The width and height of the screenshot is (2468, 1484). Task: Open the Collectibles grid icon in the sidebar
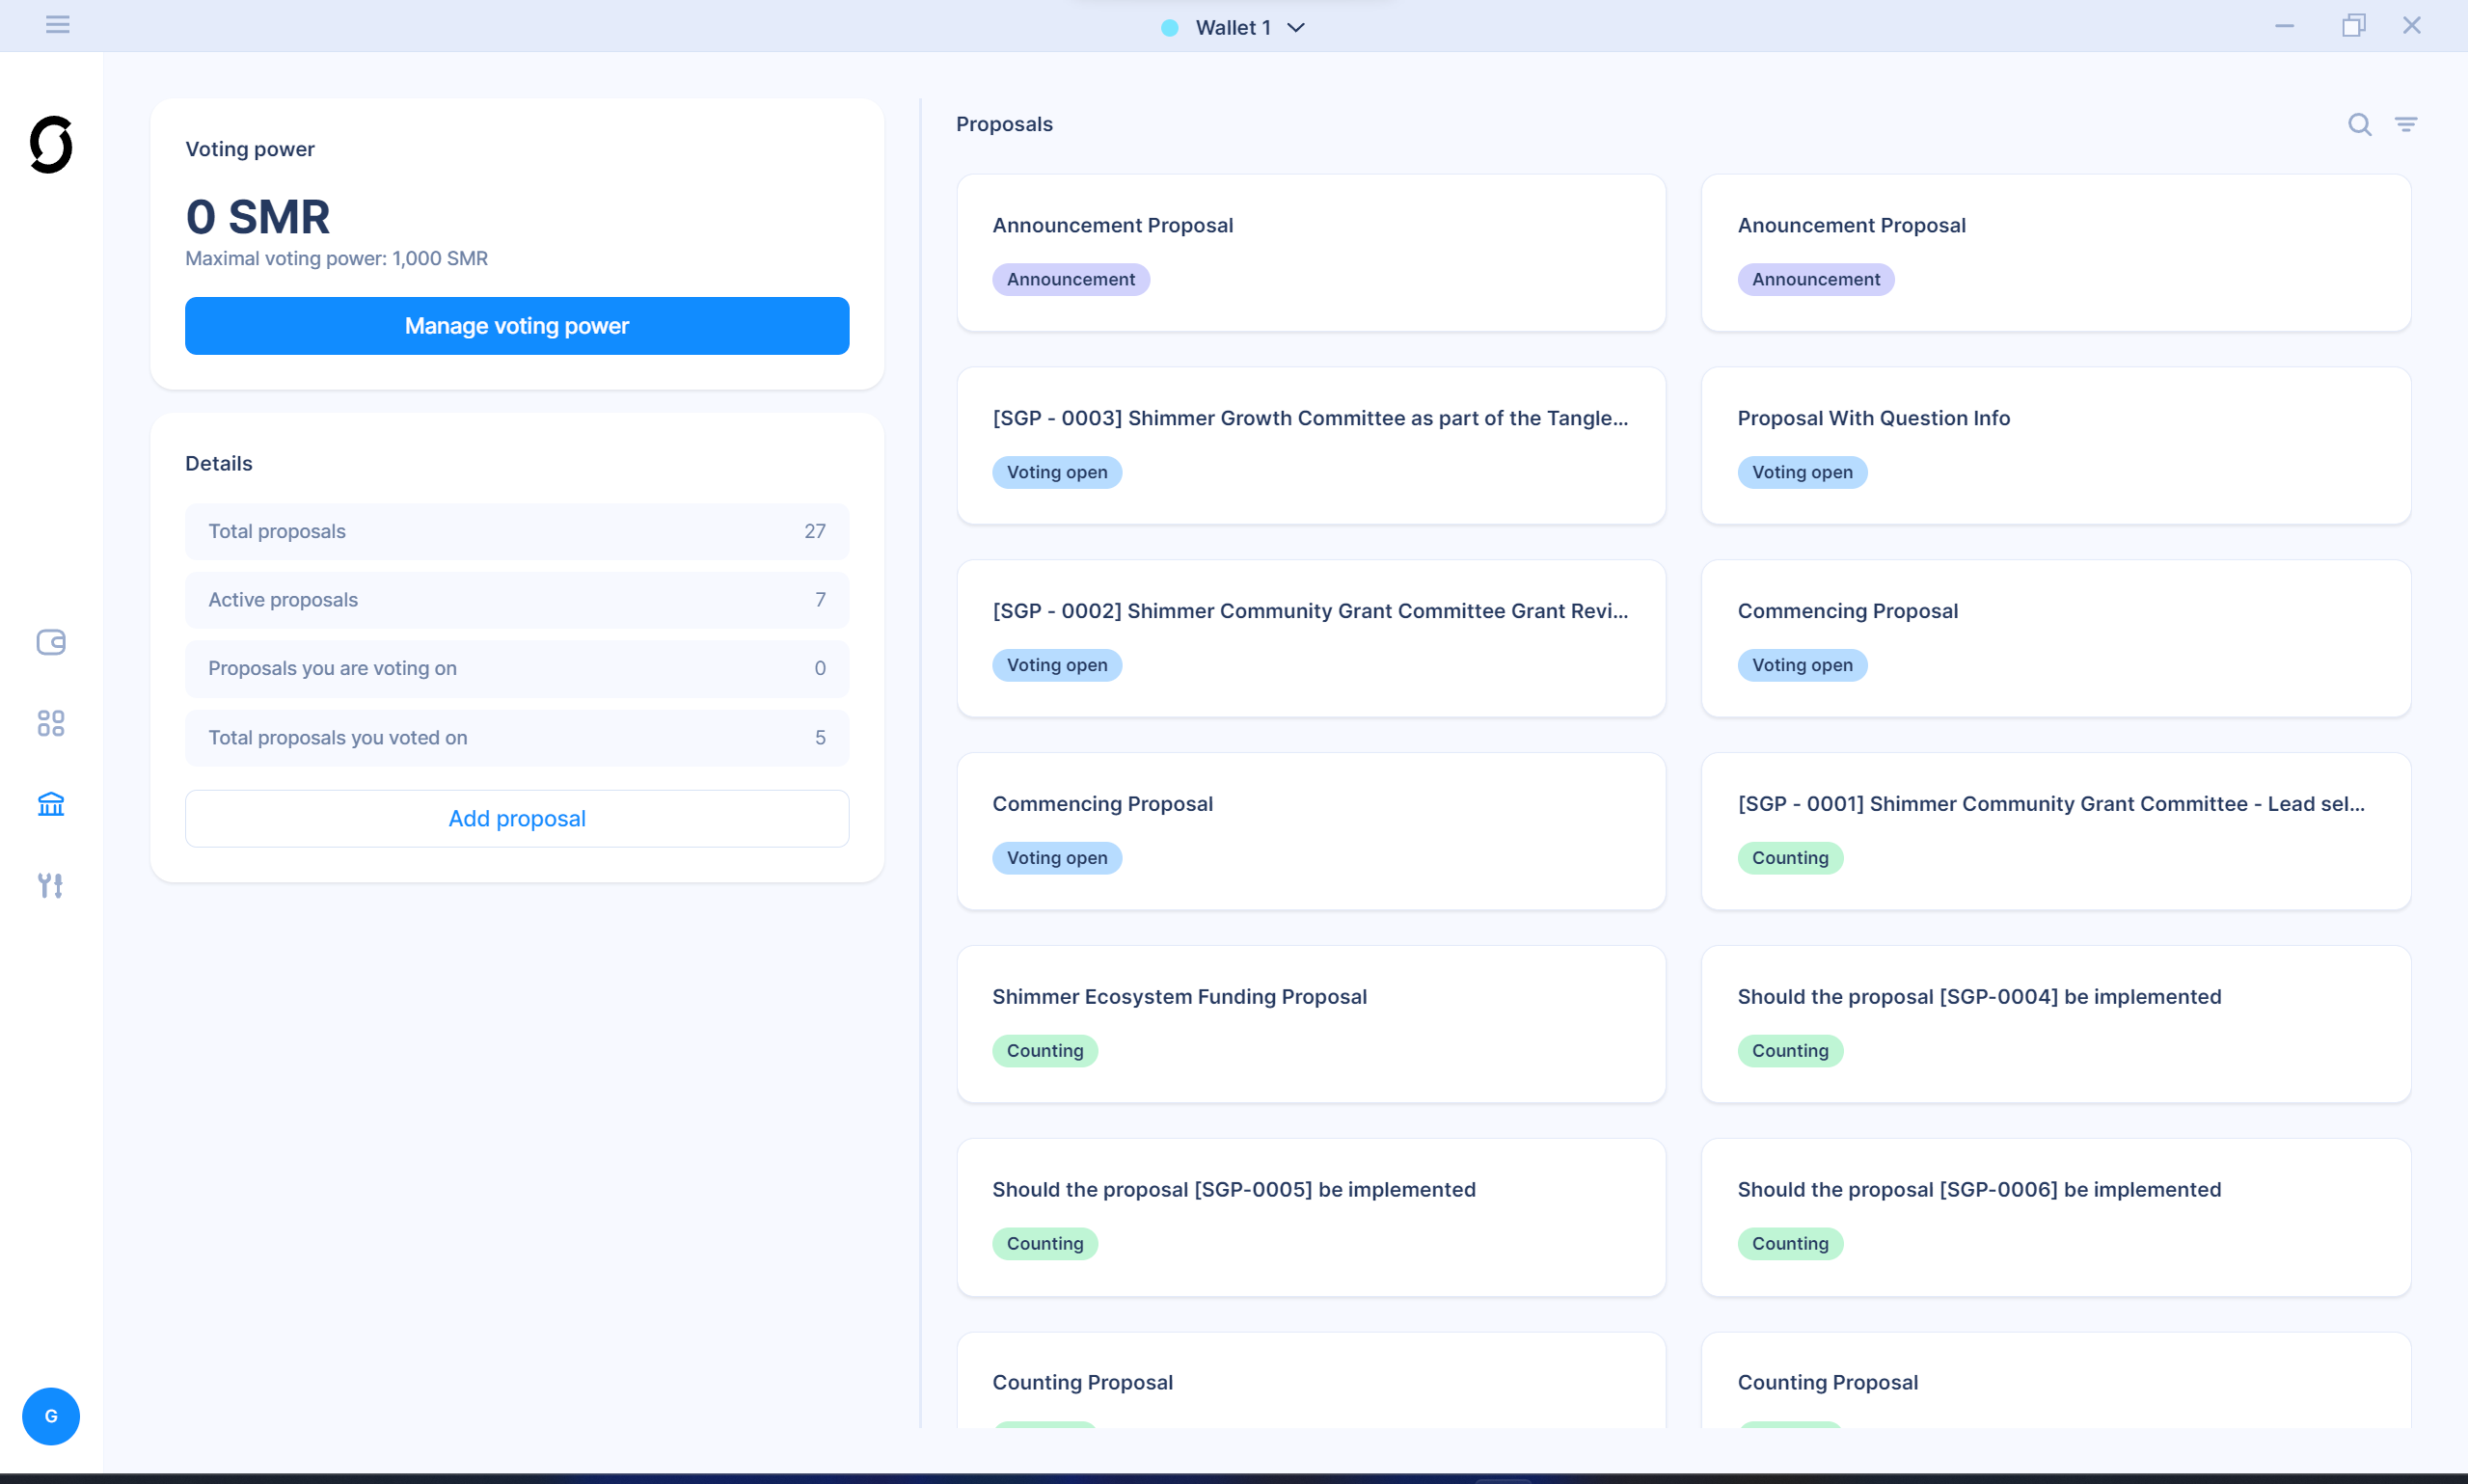coord(51,723)
